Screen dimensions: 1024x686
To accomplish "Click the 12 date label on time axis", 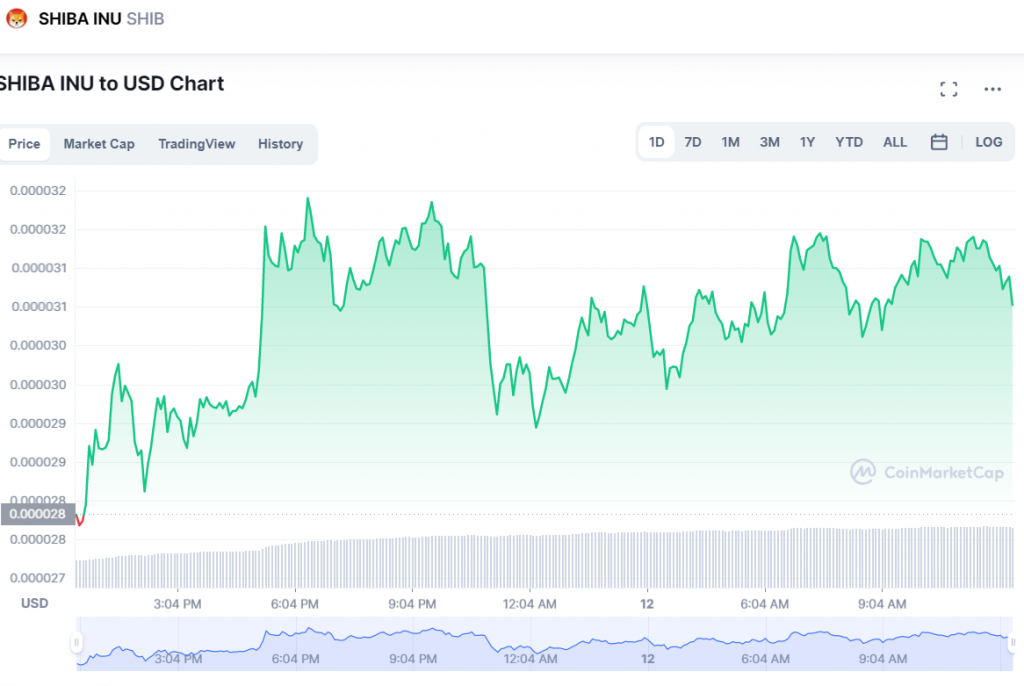I will (647, 604).
